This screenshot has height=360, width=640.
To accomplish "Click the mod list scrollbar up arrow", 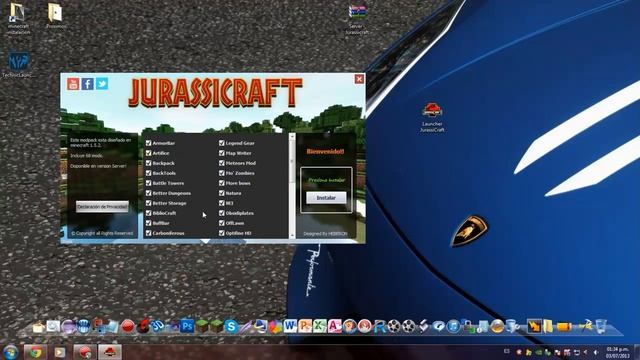I will [292, 136].
